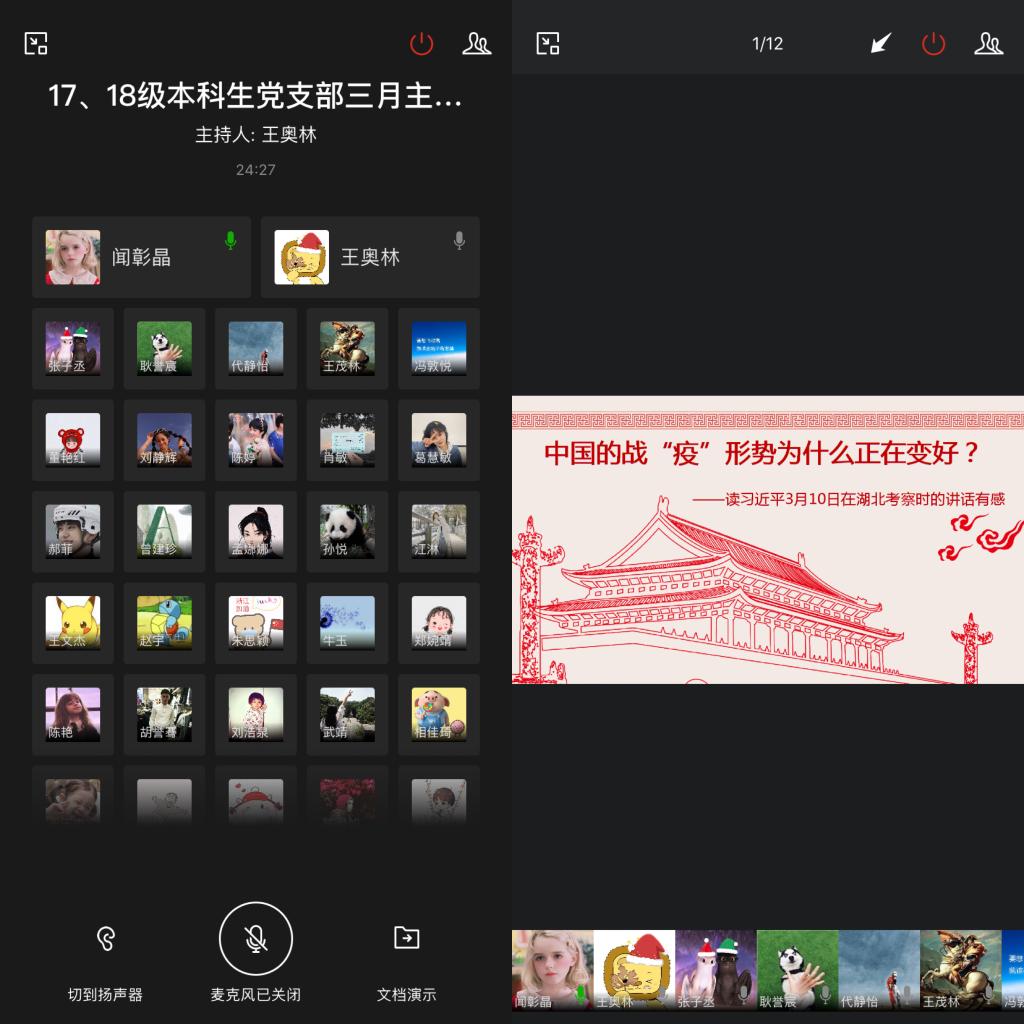Click the minimize-window icon in the left panel
The width and height of the screenshot is (1024, 1024).
coord(36,44)
